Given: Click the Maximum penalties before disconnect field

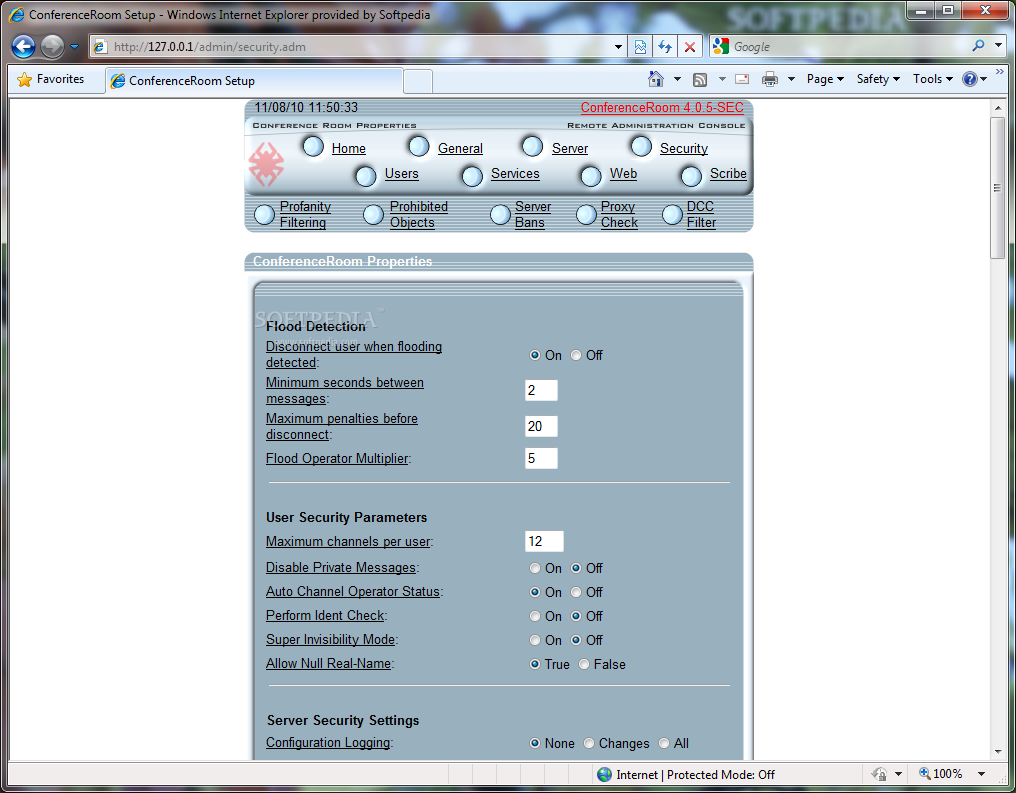Looking at the screenshot, I should [541, 426].
